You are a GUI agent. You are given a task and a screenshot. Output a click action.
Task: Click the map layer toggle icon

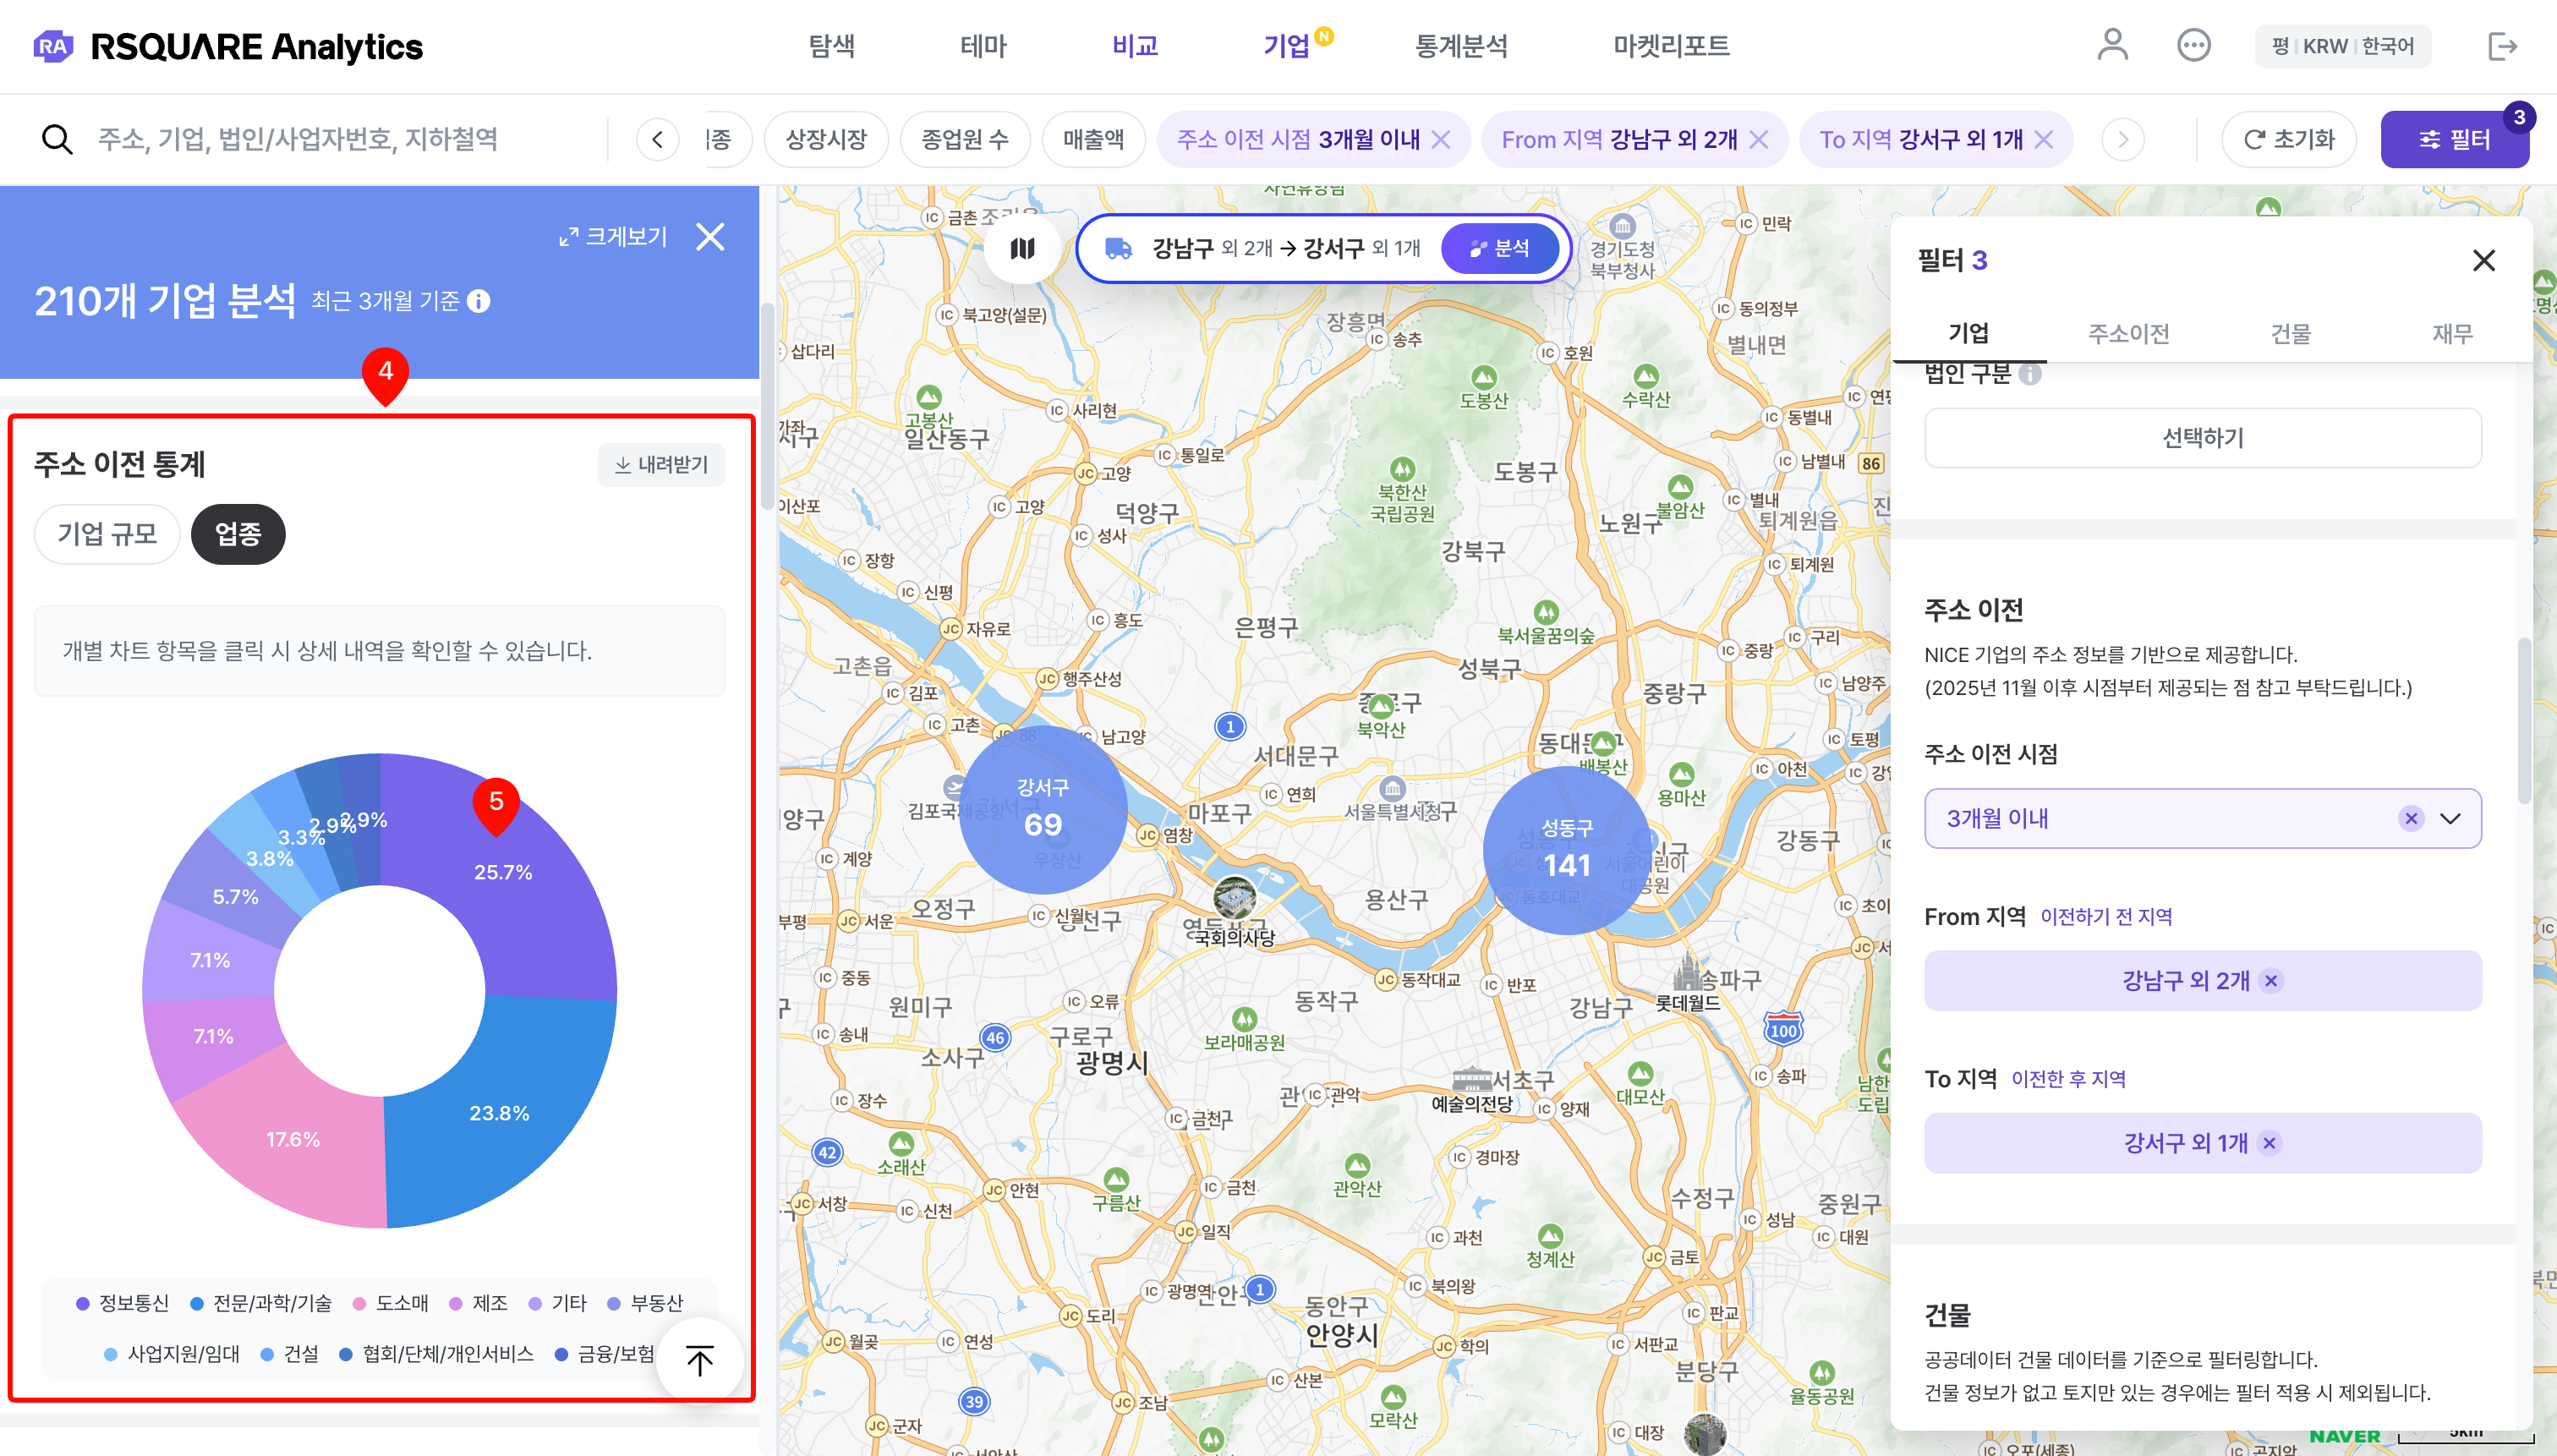click(1022, 248)
